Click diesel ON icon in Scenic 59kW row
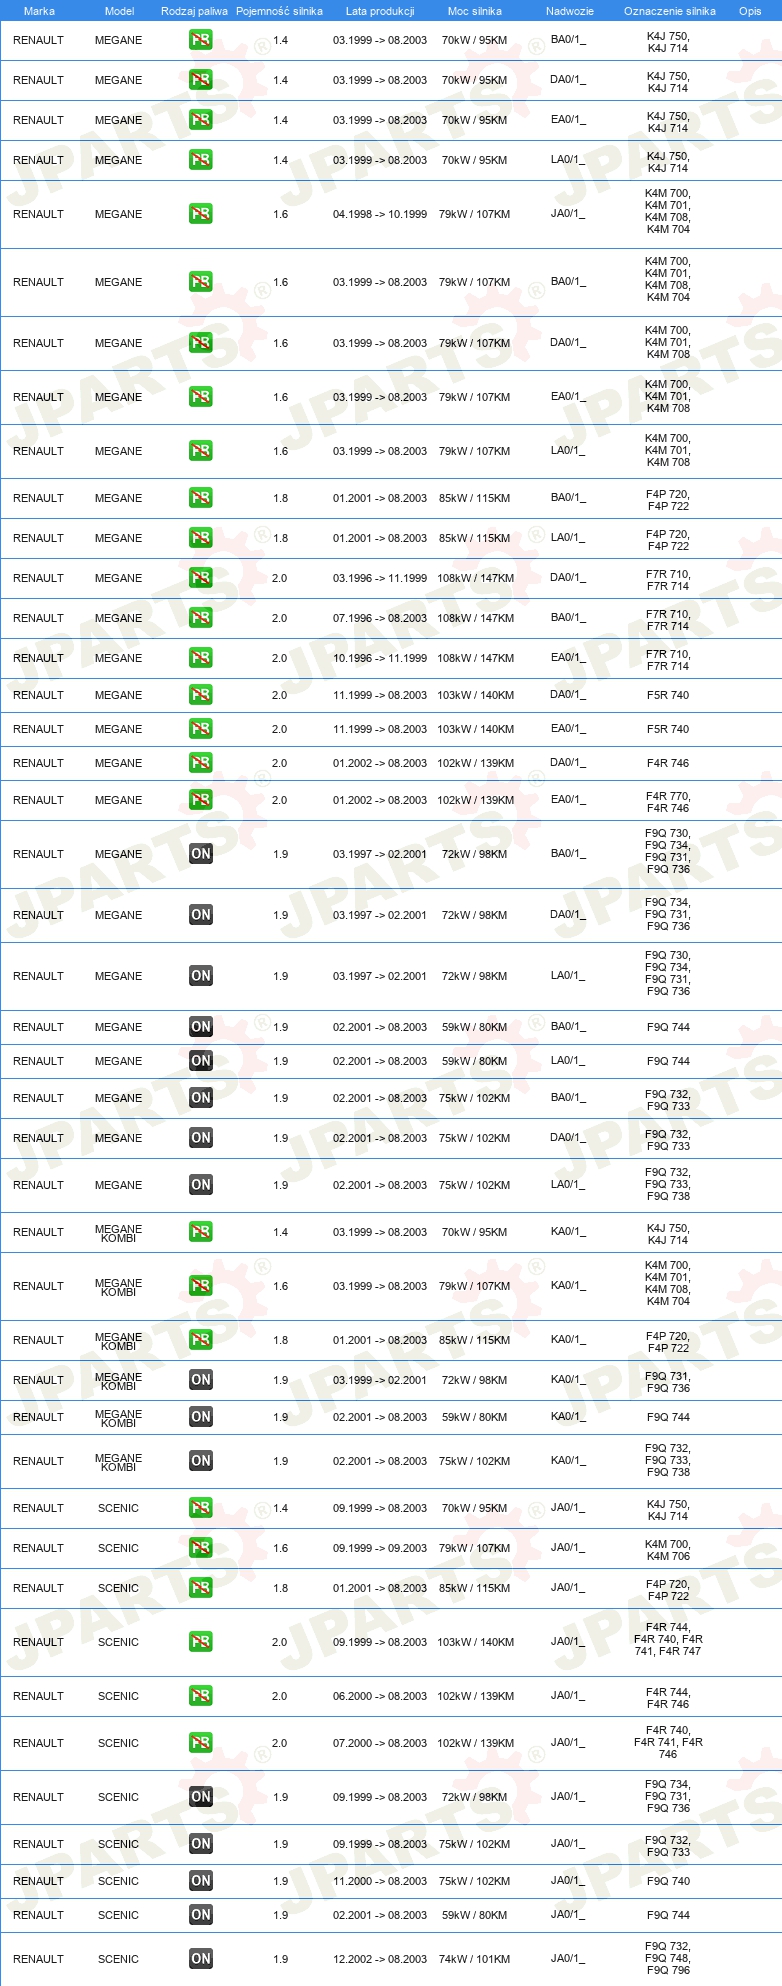 click(x=201, y=1915)
